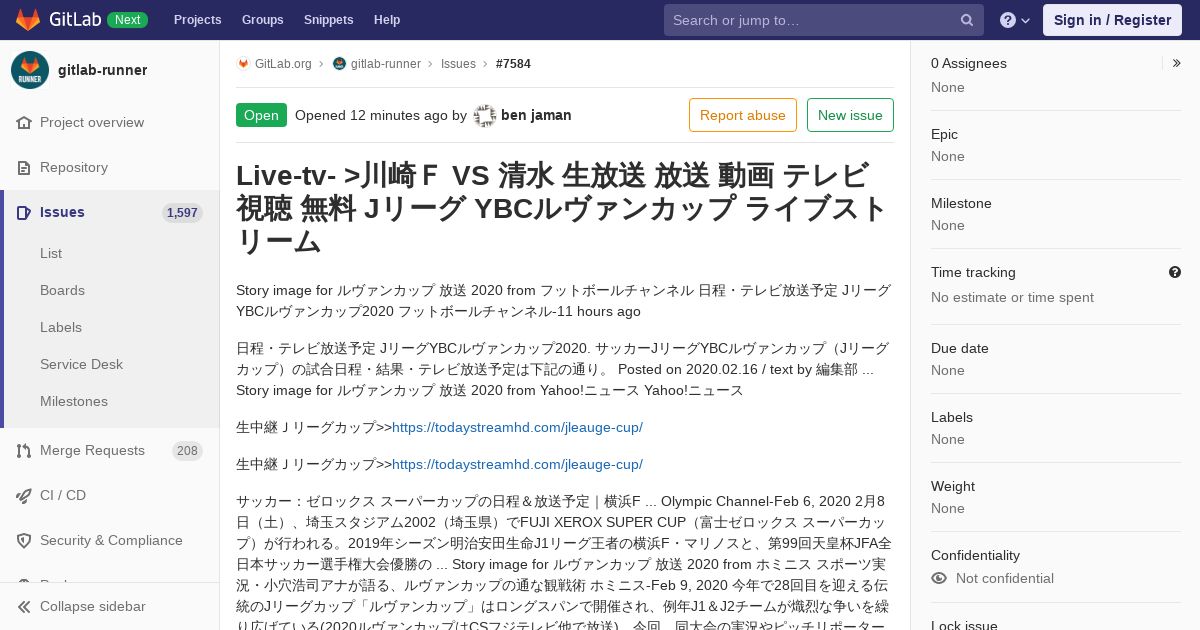This screenshot has width=1200, height=630.
Task: Click the Time tracking help icon
Action: tap(1175, 272)
